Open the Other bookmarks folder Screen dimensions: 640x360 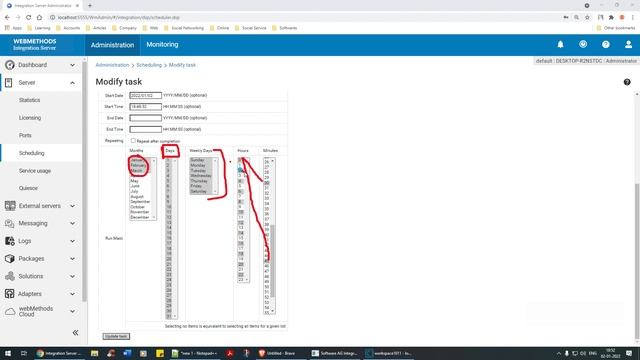(616, 28)
